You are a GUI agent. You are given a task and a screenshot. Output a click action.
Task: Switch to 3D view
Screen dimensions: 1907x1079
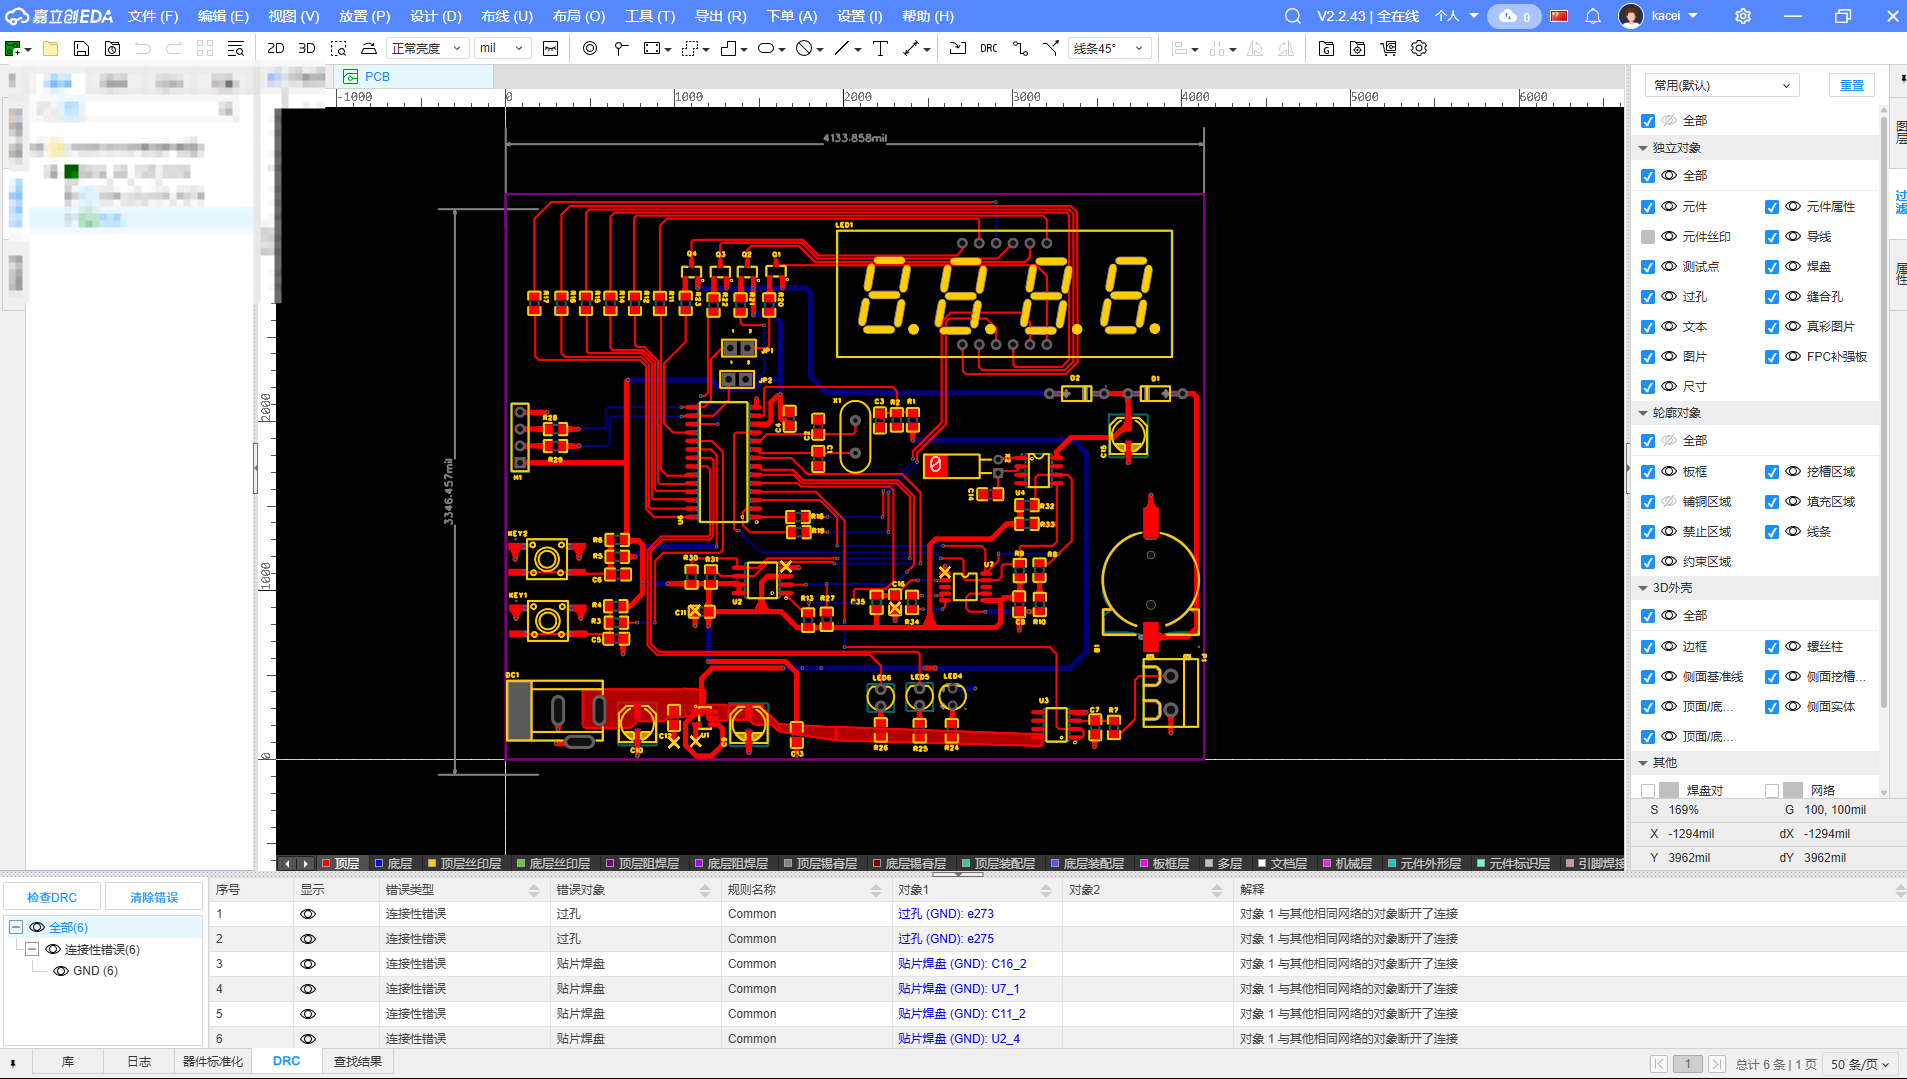point(307,48)
